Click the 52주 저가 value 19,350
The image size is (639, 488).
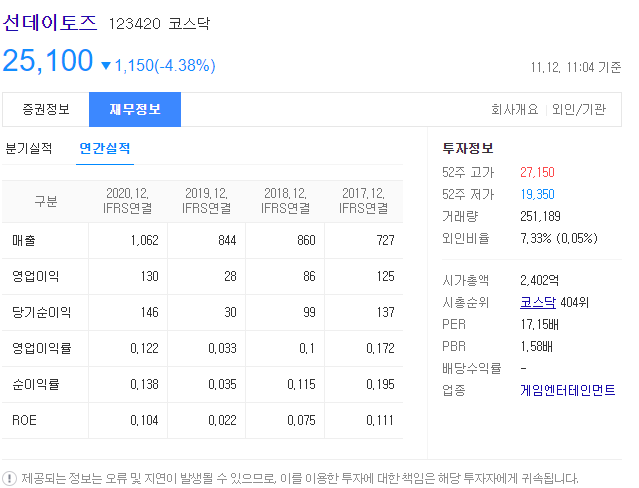pos(537,194)
